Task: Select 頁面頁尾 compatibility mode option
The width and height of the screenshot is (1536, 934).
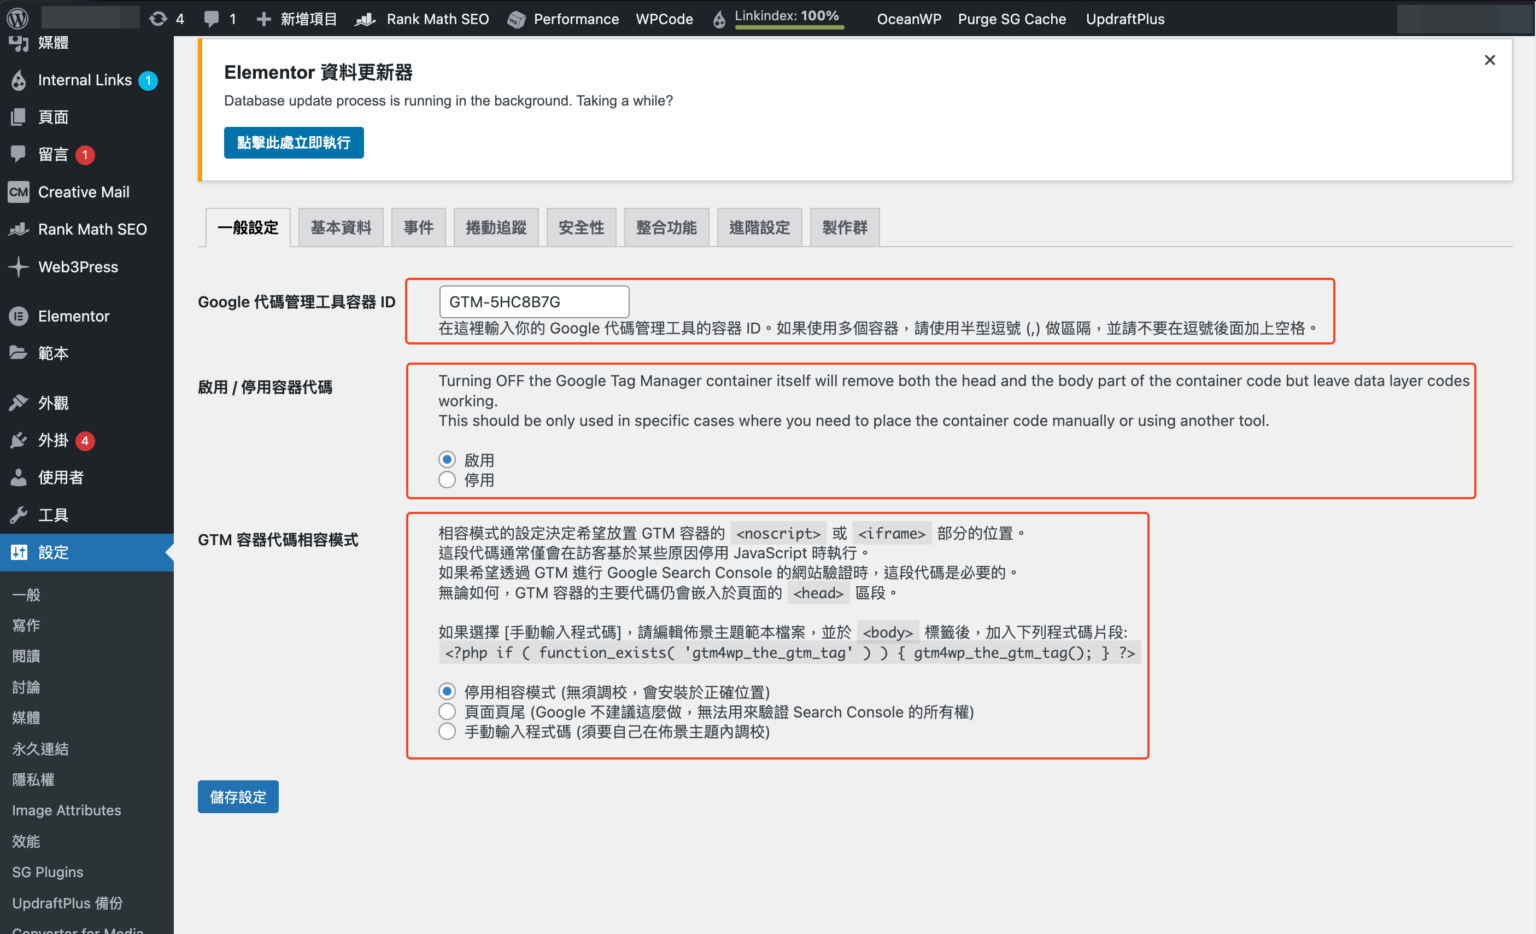Action: (x=447, y=711)
